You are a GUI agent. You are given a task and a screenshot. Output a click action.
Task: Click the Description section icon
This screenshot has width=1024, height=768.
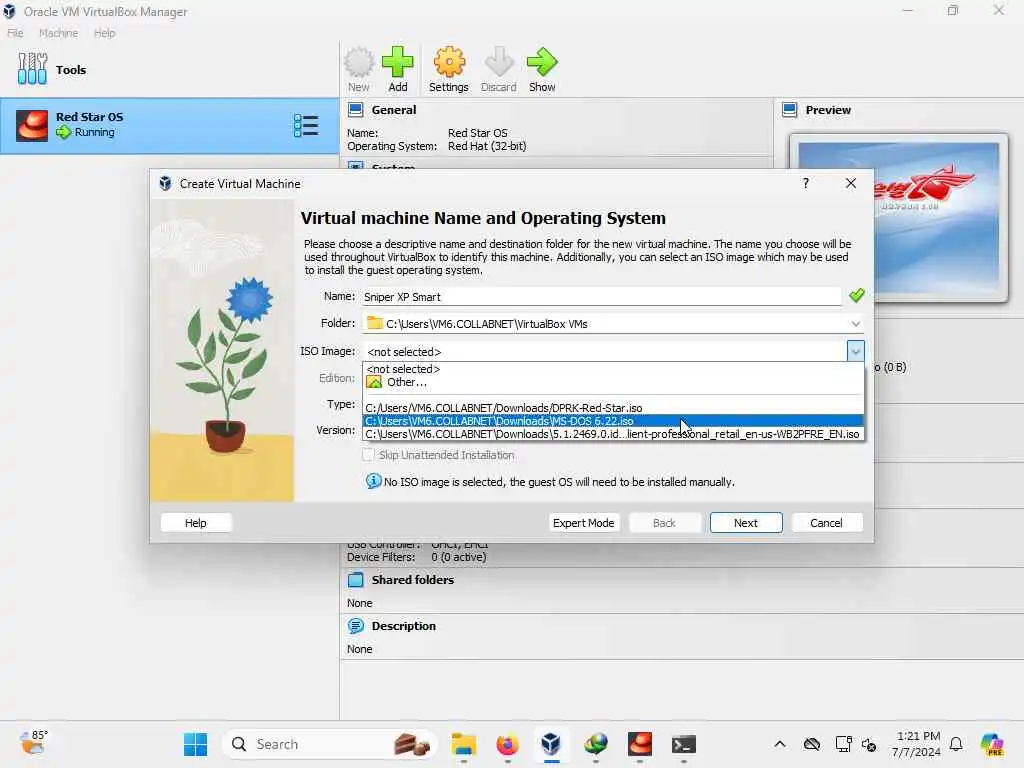click(356, 626)
